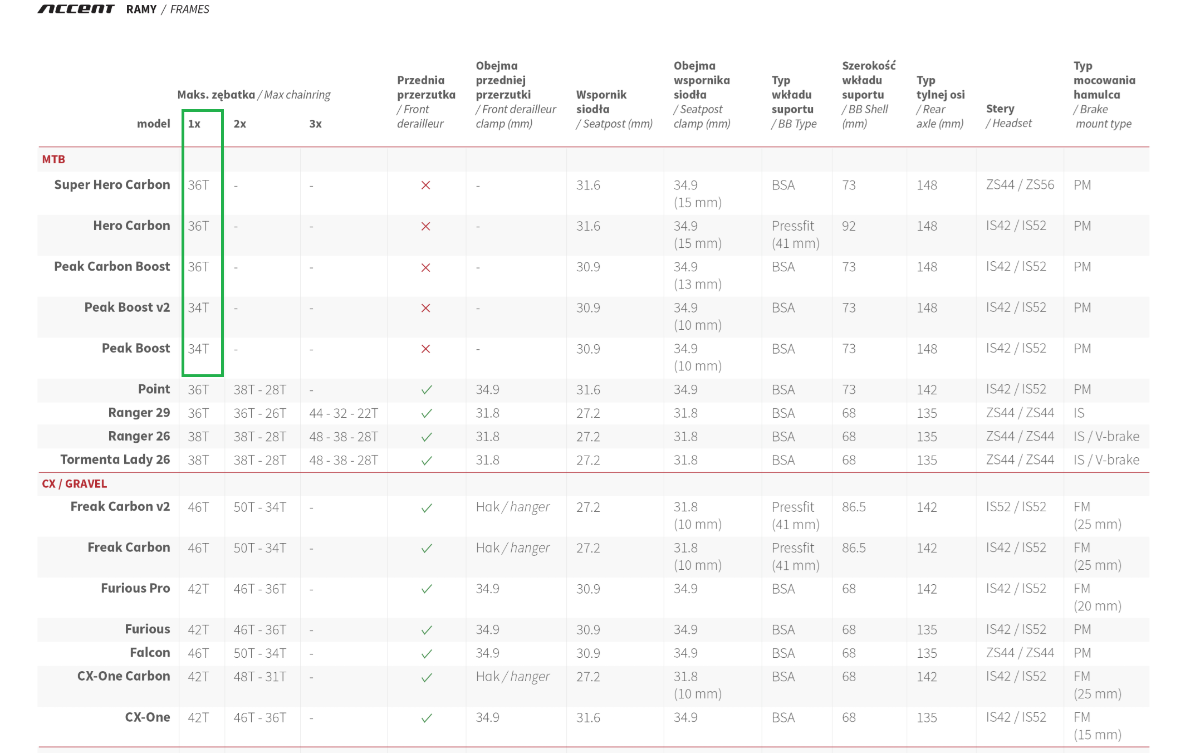This screenshot has height=753, width=1200.
Task: Click the green checkmark in Furious Pro row
Action: tap(426, 589)
